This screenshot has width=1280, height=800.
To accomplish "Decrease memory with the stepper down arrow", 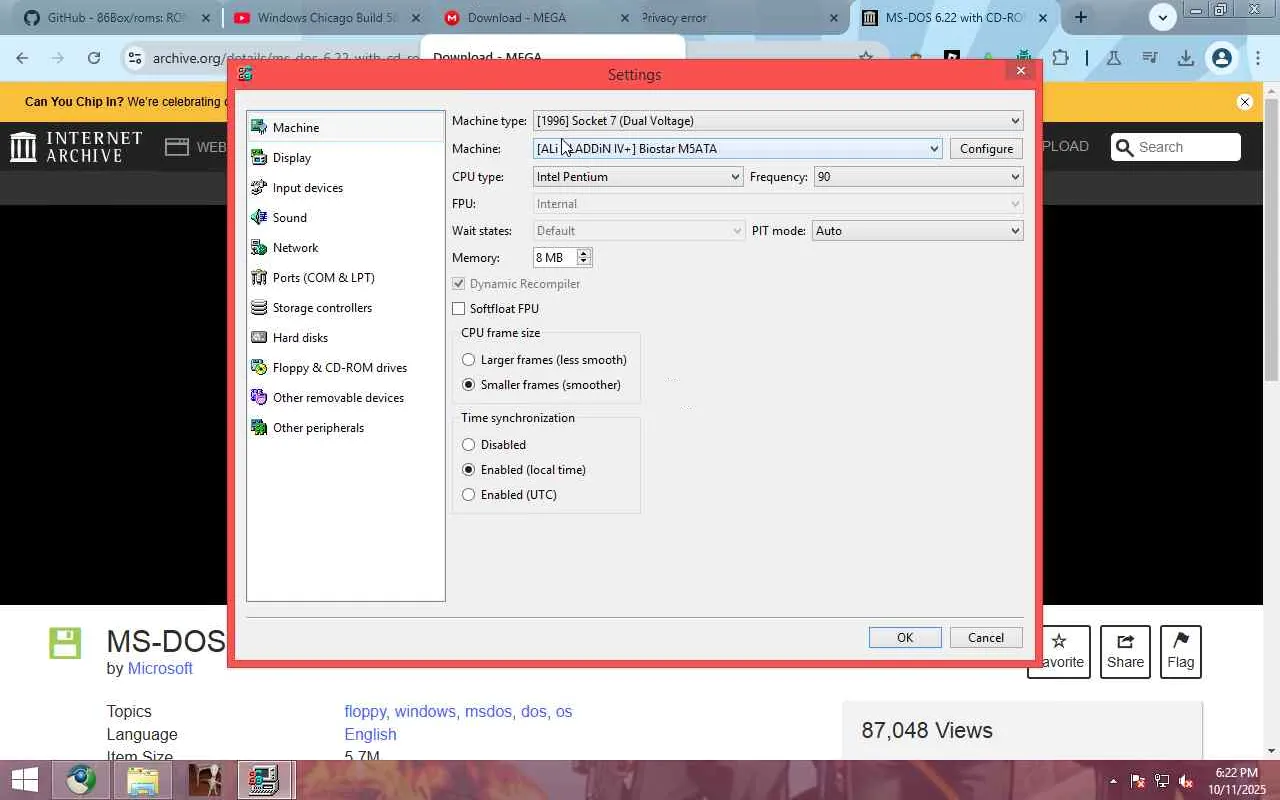I will (x=584, y=263).
